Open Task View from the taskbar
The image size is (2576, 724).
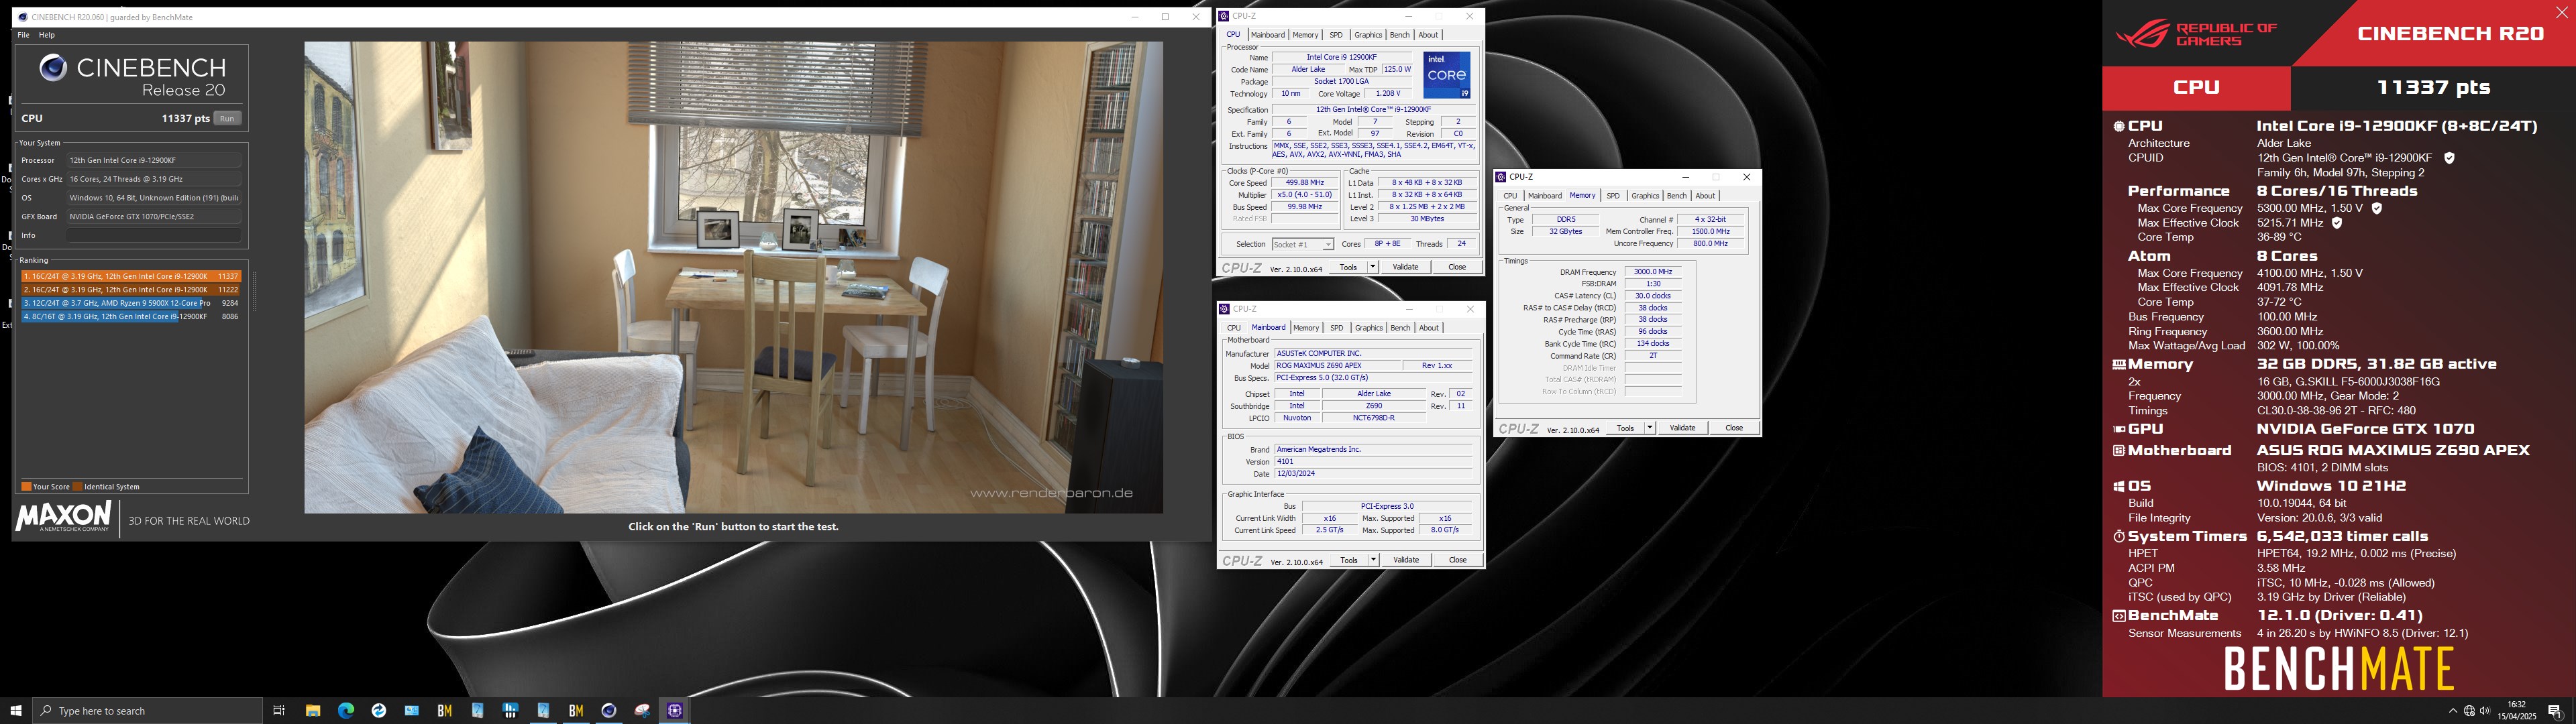279,711
